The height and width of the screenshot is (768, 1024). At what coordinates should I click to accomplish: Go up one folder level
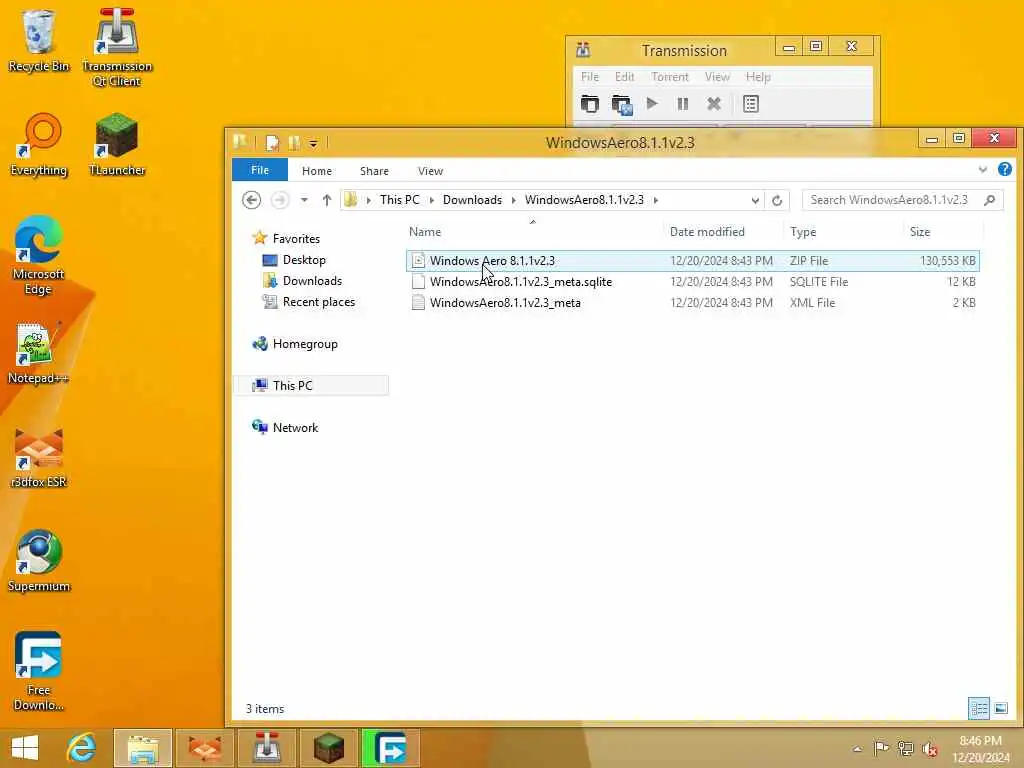327,200
